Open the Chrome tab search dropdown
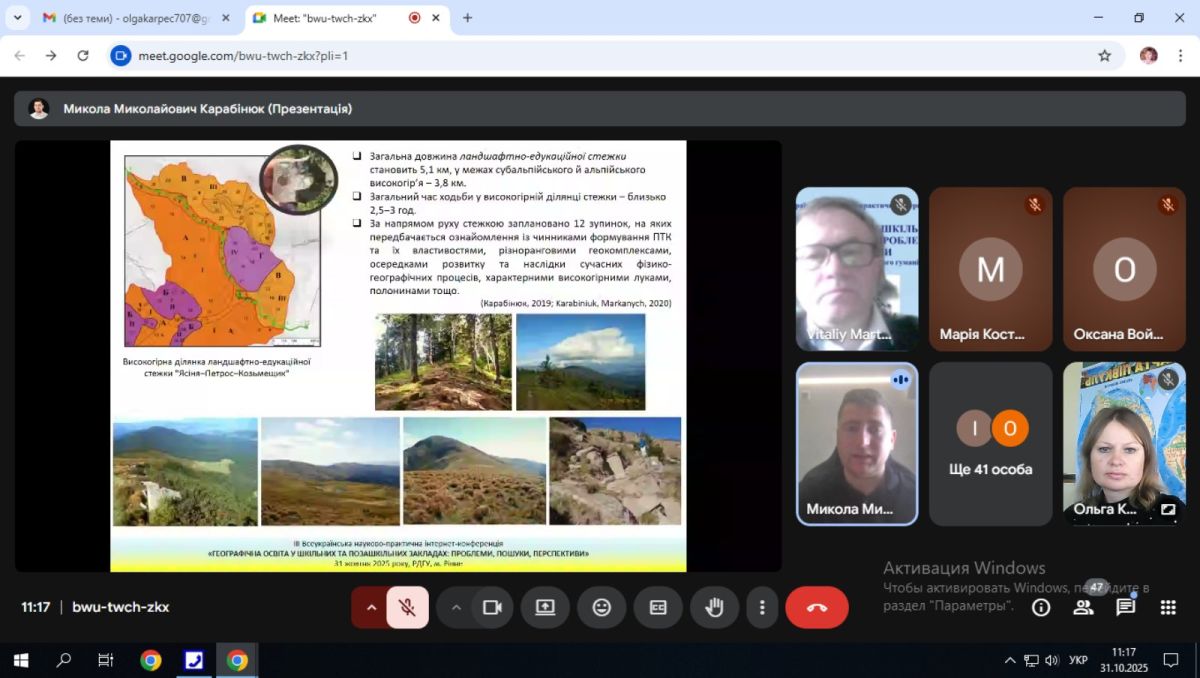Image resolution: width=1200 pixels, height=678 pixels. [x=17, y=18]
